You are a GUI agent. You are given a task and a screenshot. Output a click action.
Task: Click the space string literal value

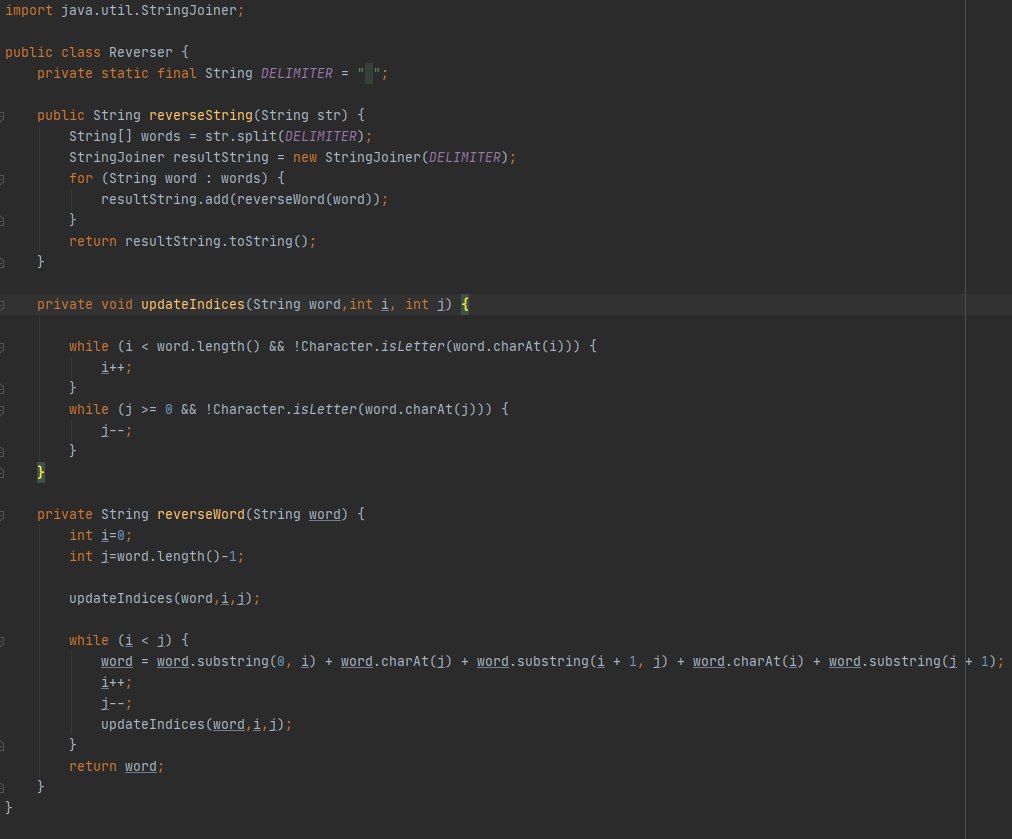click(369, 74)
